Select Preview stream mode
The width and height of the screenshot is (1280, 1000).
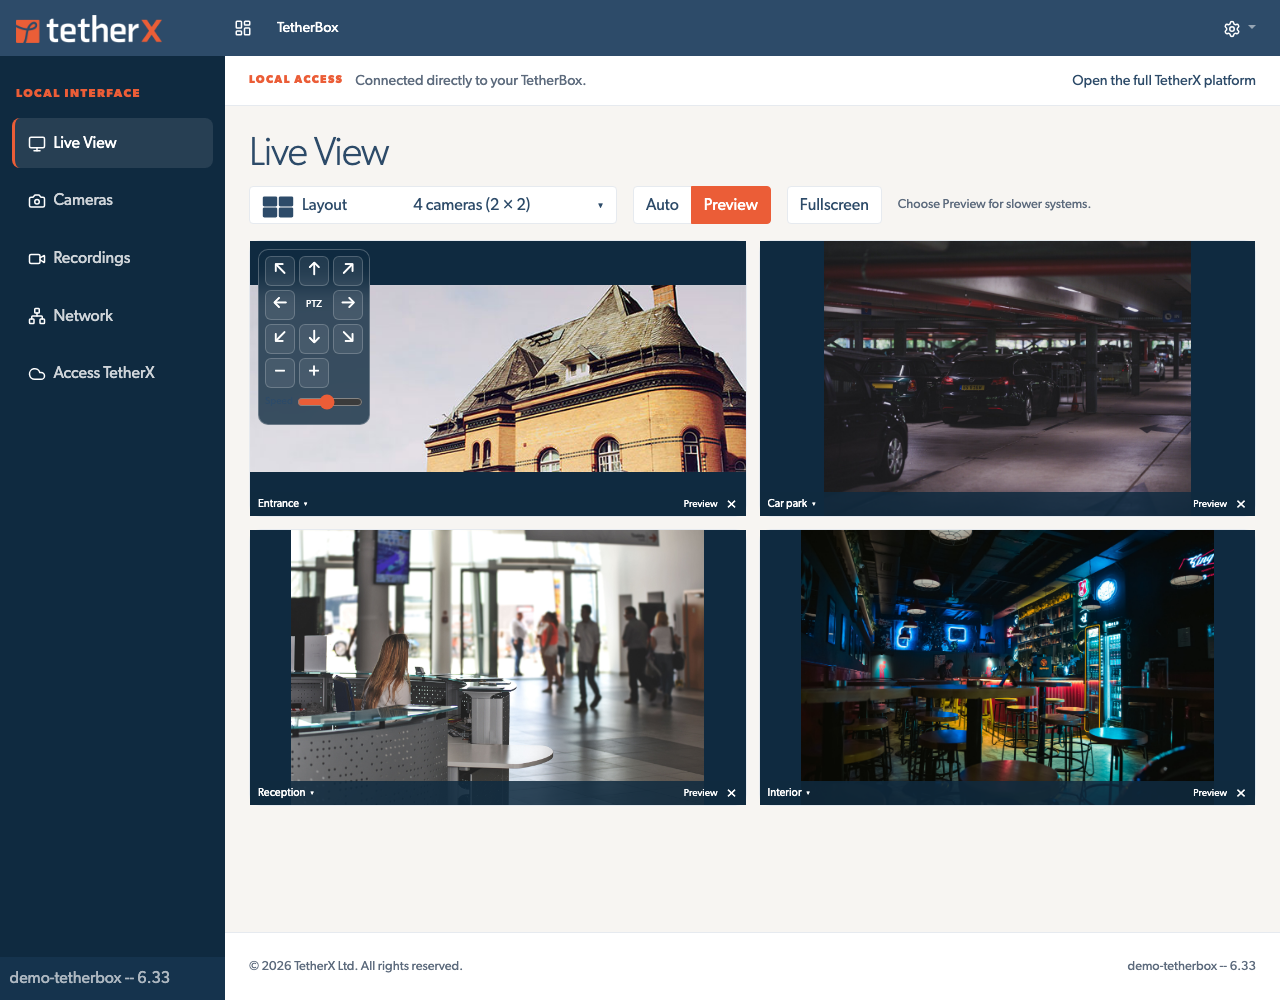coord(731,205)
